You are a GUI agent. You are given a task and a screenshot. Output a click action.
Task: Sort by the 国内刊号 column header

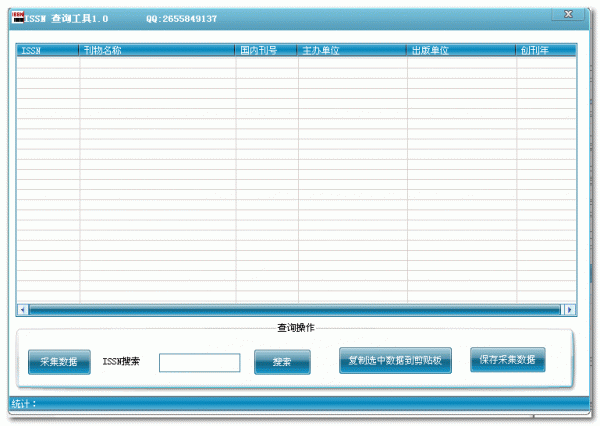266,50
